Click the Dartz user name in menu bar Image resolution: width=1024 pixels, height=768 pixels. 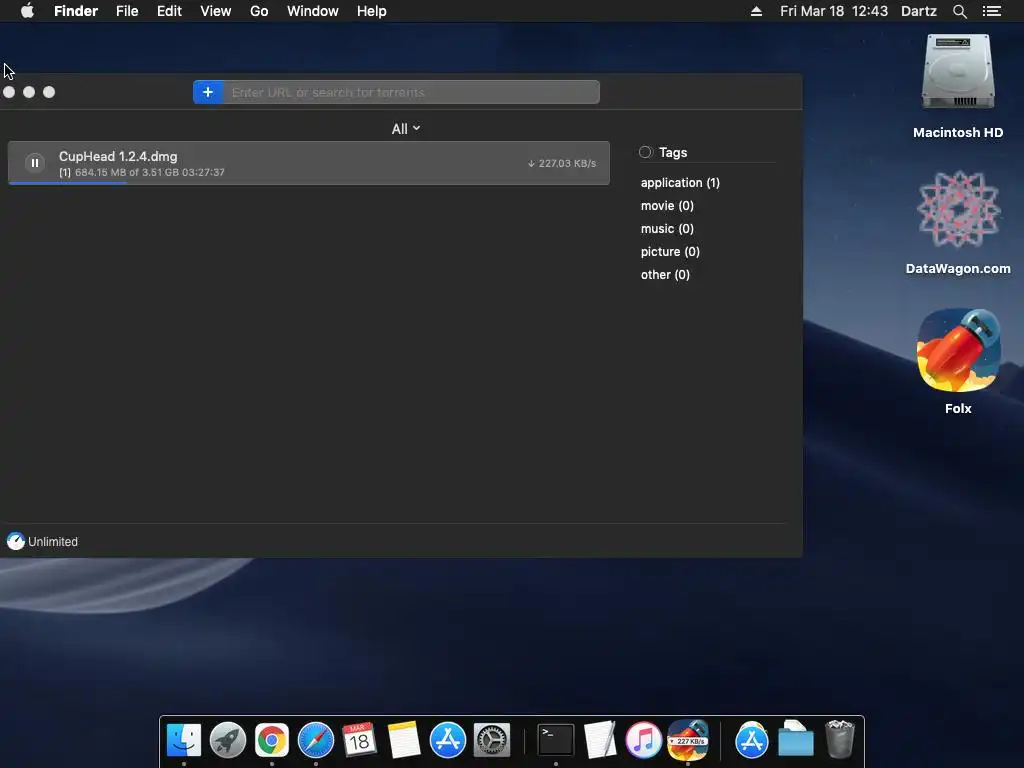pyautogui.click(x=918, y=11)
